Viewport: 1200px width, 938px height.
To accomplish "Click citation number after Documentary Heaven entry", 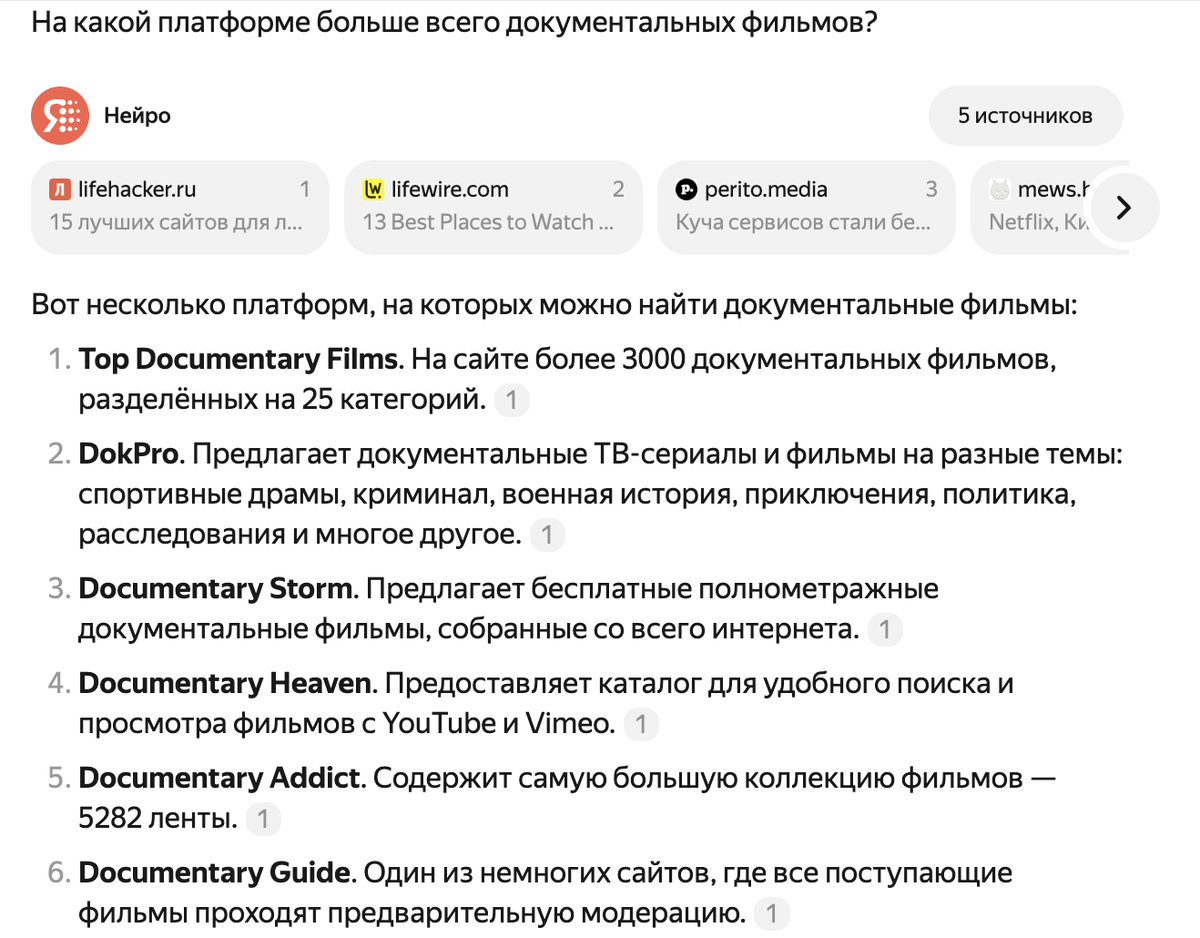I will [641, 724].
